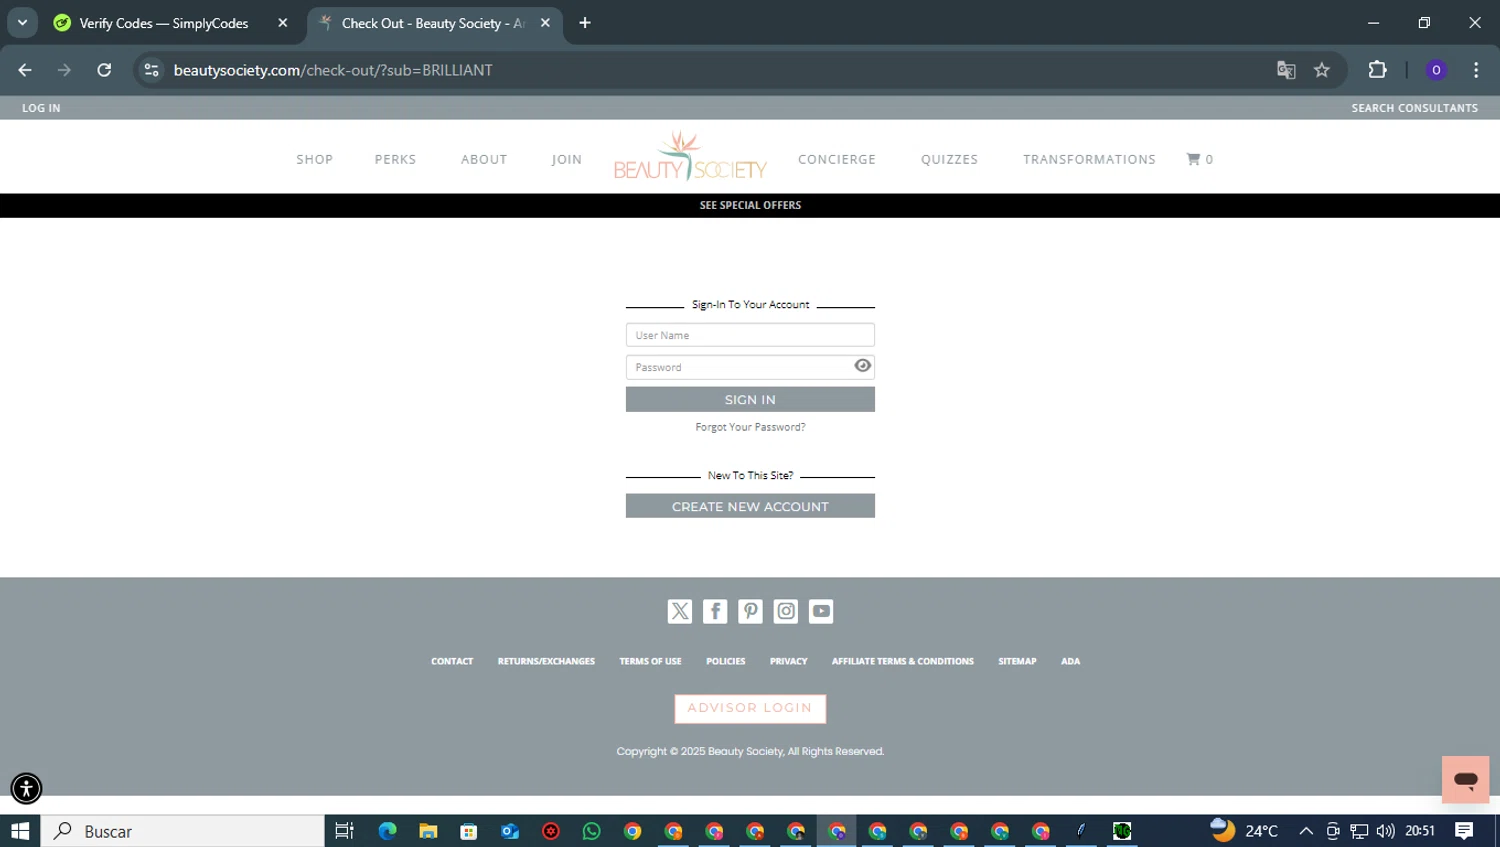Open the Instagram social icon
This screenshot has height=847, width=1500.
click(786, 611)
